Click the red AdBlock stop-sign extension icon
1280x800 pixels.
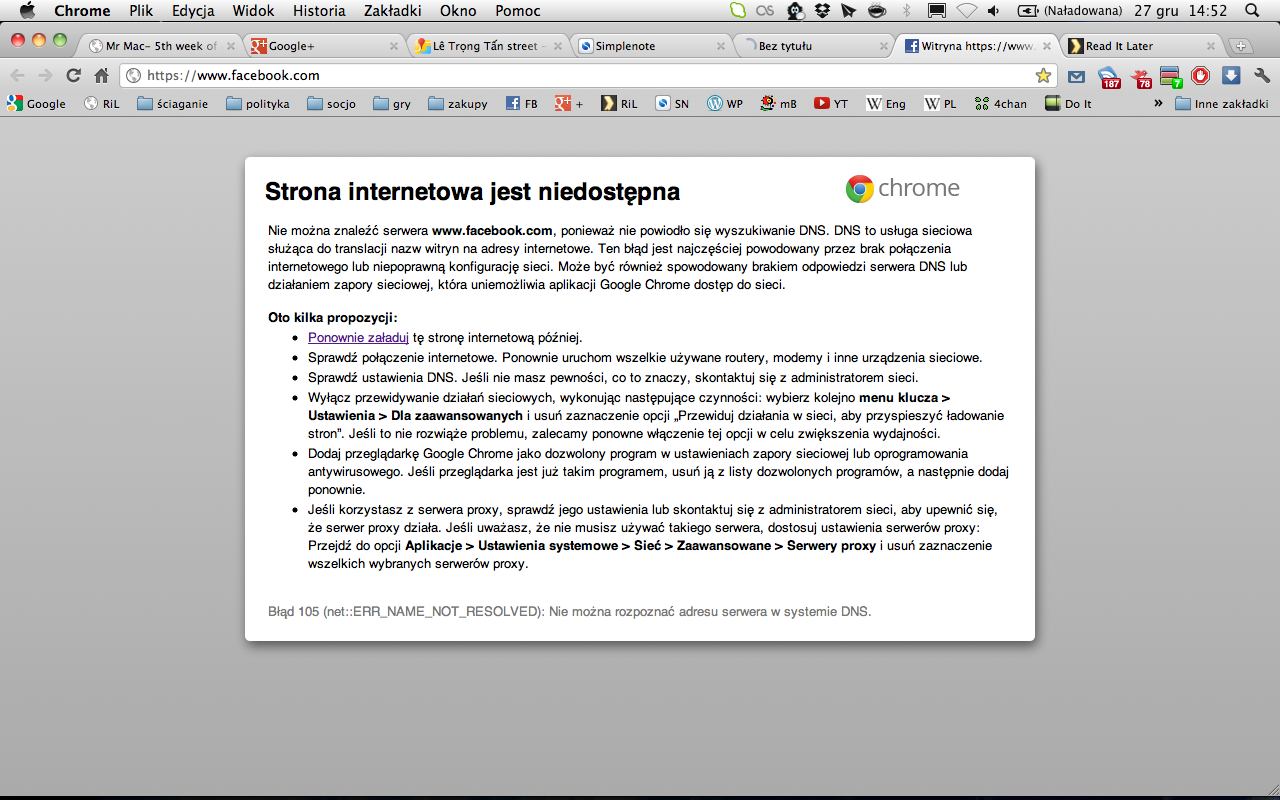pyautogui.click(x=1200, y=75)
